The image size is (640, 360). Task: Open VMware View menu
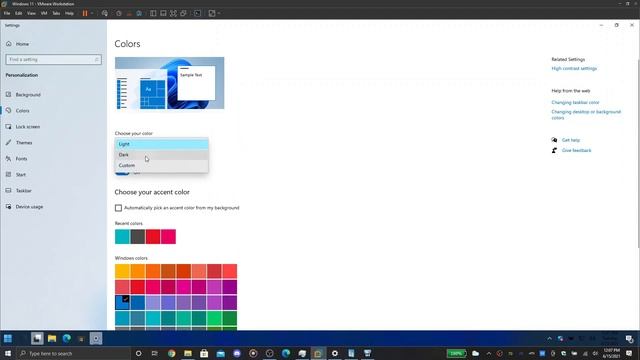point(31,13)
